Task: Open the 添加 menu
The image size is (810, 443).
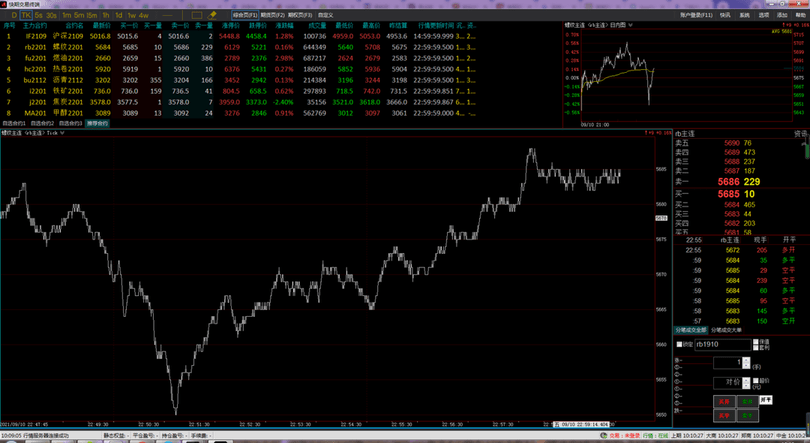Action: click(x=782, y=15)
